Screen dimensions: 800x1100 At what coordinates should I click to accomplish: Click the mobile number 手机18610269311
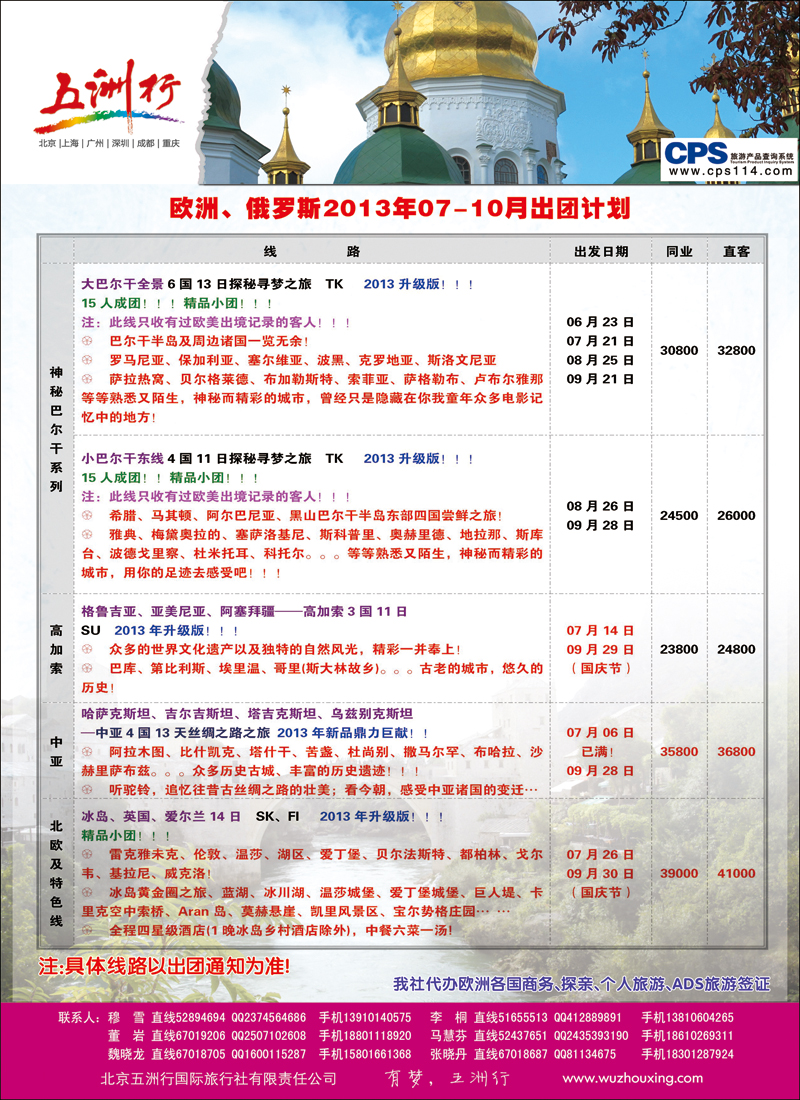pos(687,1035)
